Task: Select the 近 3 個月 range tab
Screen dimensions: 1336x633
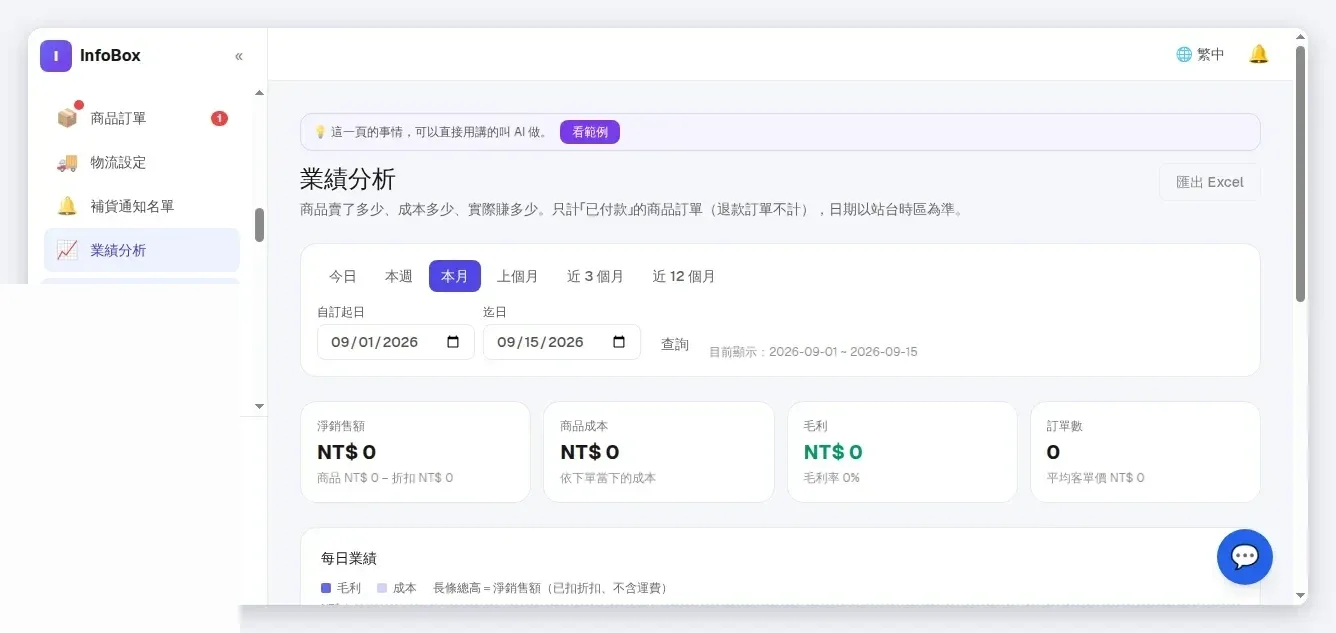Action: click(596, 276)
